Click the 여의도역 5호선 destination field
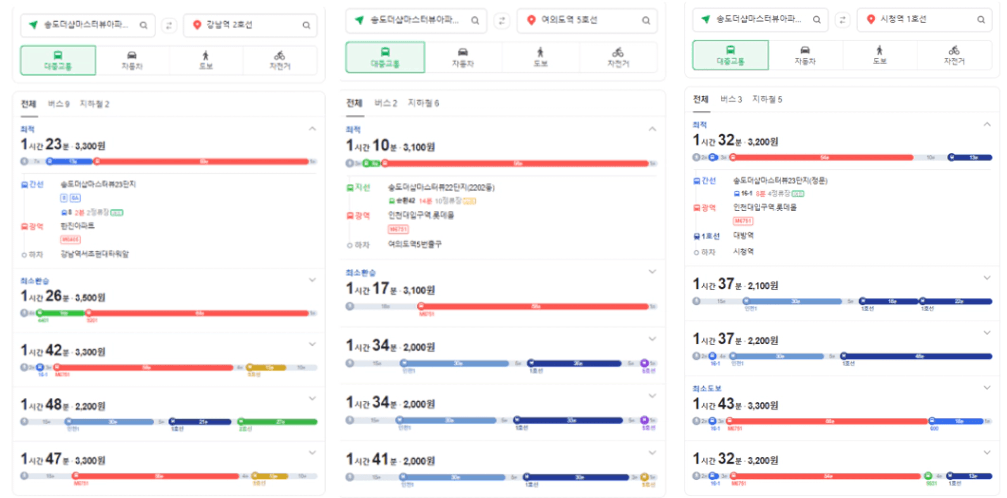This screenshot has width=1007, height=498. [x=587, y=21]
